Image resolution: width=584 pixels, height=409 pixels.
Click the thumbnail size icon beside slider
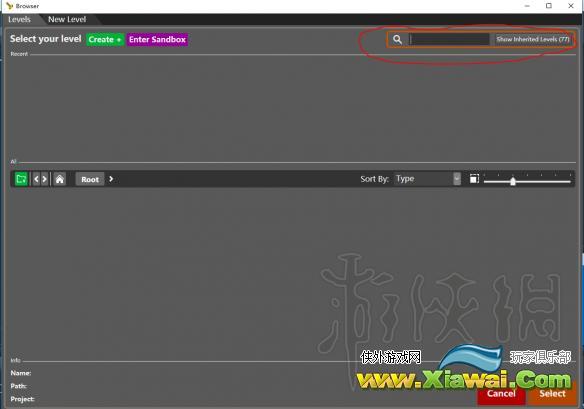click(x=474, y=179)
